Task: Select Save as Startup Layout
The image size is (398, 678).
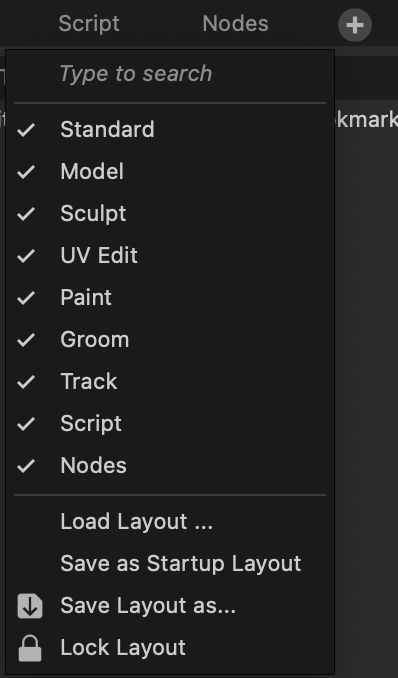Action: 170,563
